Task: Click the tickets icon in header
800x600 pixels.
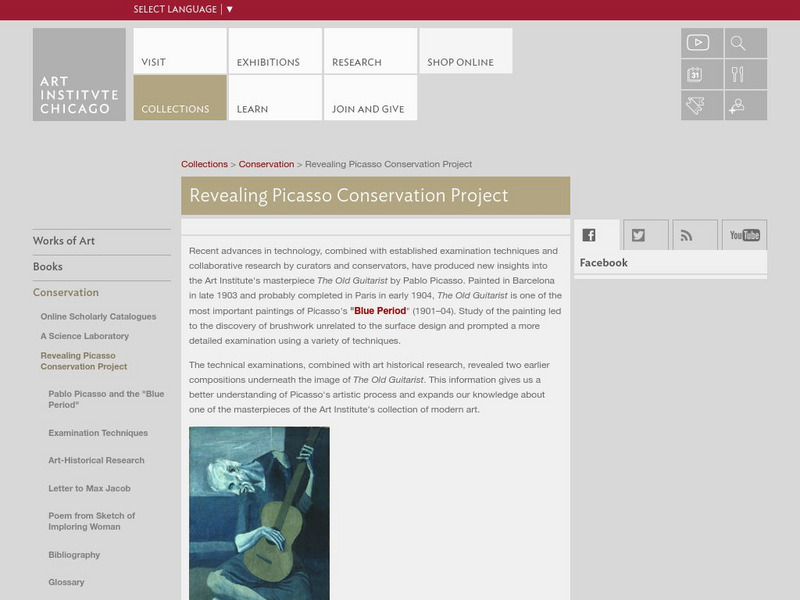Action: 702,106
